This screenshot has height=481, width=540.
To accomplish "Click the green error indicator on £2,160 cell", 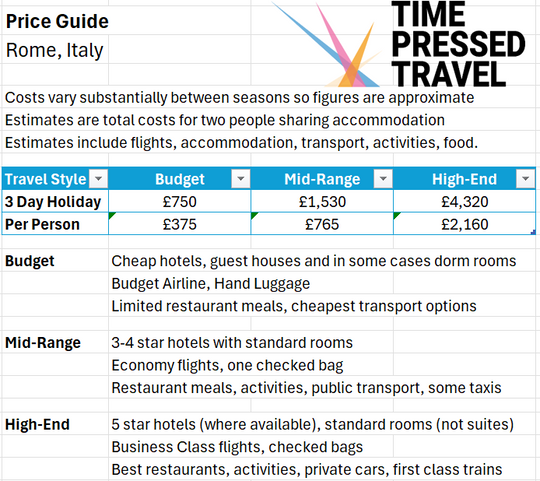I will [396, 216].
